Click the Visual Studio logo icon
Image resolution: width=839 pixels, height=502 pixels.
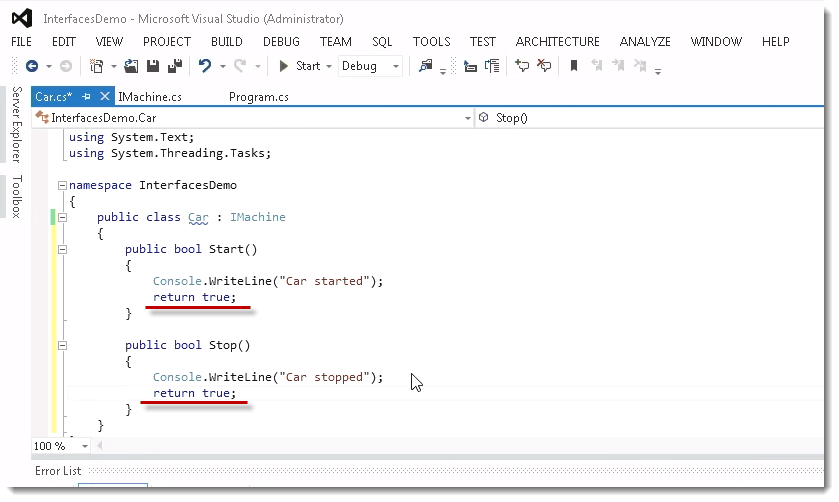coord(22,19)
